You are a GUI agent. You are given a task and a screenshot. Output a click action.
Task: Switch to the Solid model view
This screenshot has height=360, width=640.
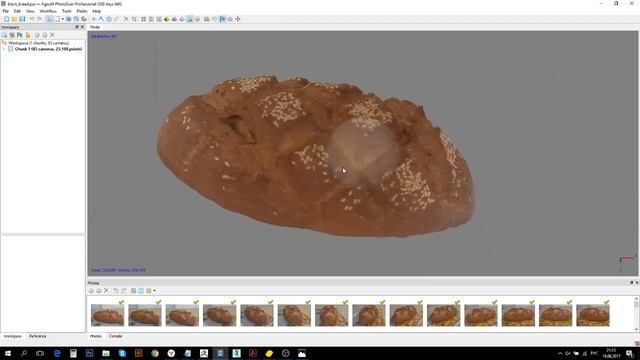click(x=174, y=19)
